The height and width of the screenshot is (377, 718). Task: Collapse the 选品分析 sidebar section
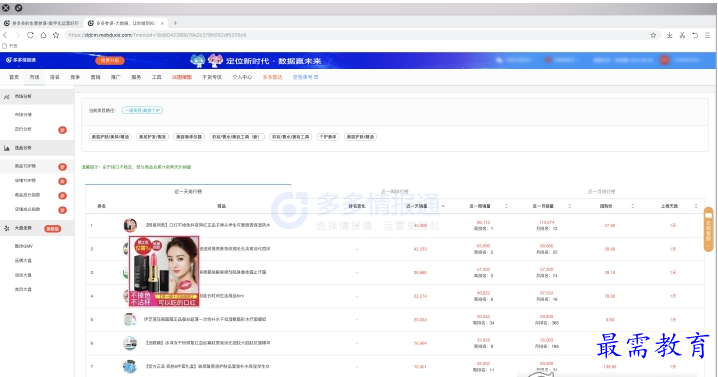tap(37, 148)
